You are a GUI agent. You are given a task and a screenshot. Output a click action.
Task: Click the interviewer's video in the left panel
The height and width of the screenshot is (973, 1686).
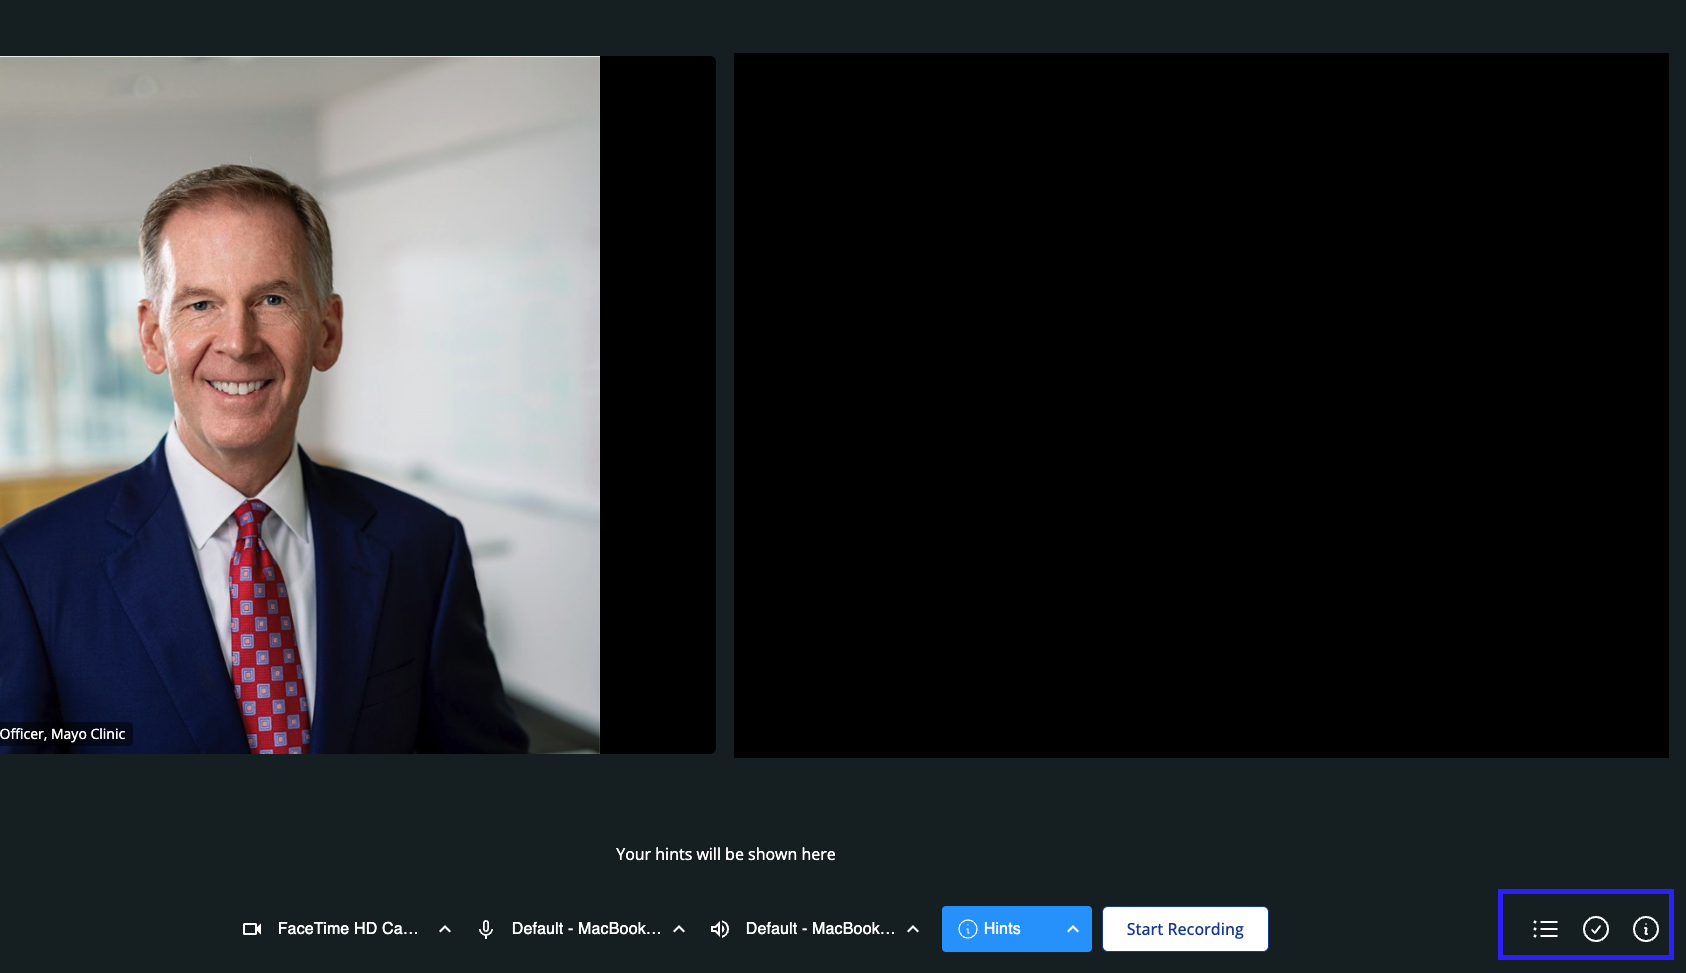pos(300,400)
